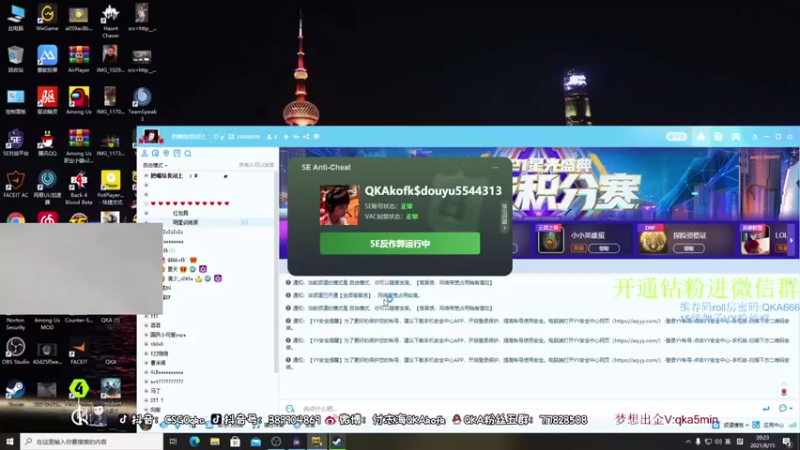Click the right banner arrow beside the LOL card

pos(792,240)
